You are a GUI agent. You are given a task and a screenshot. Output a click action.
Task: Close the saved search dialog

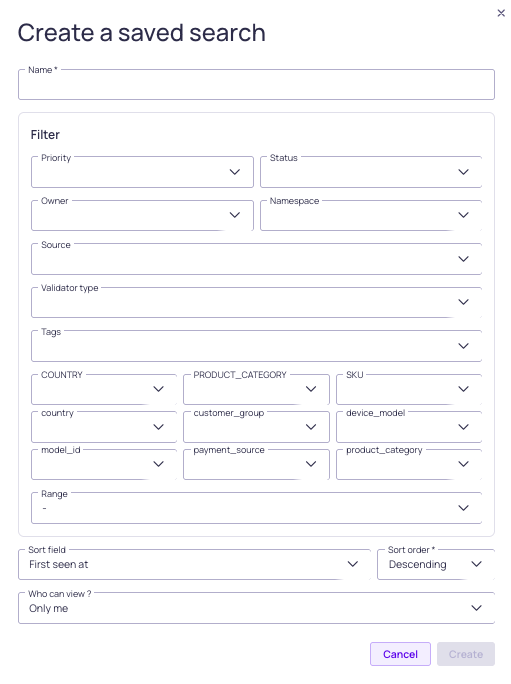pos(501,13)
